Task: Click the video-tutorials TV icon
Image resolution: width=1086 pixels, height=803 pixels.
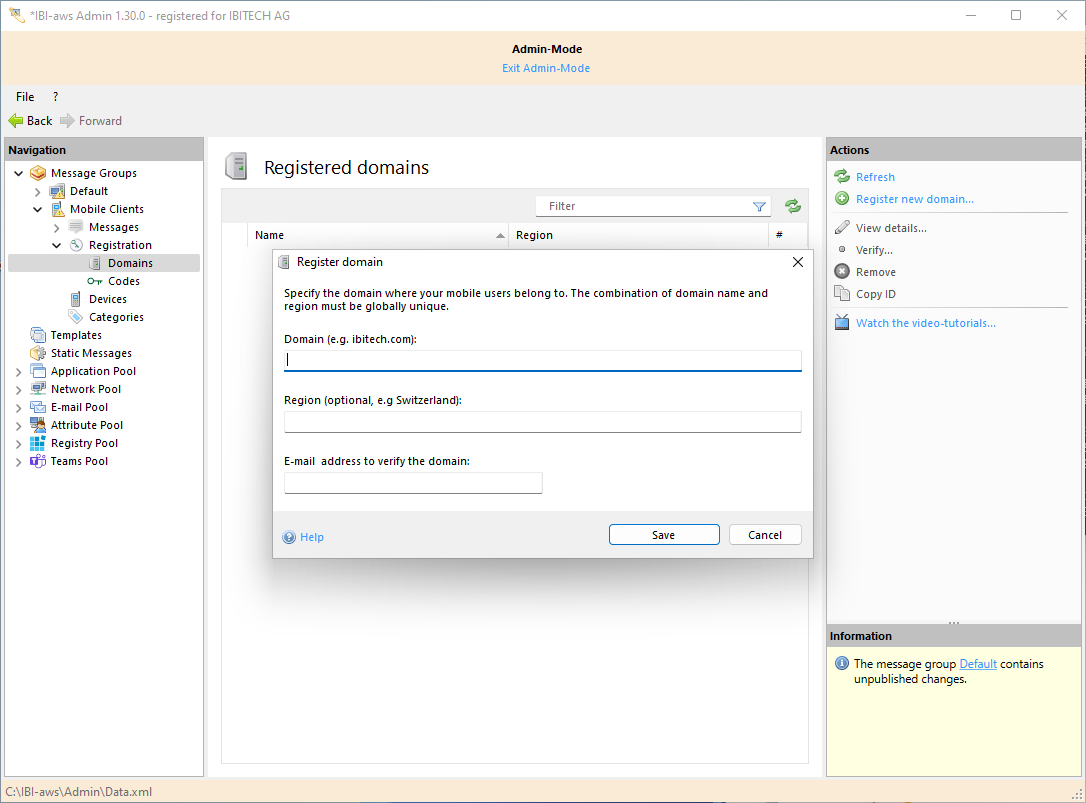Action: click(x=842, y=323)
